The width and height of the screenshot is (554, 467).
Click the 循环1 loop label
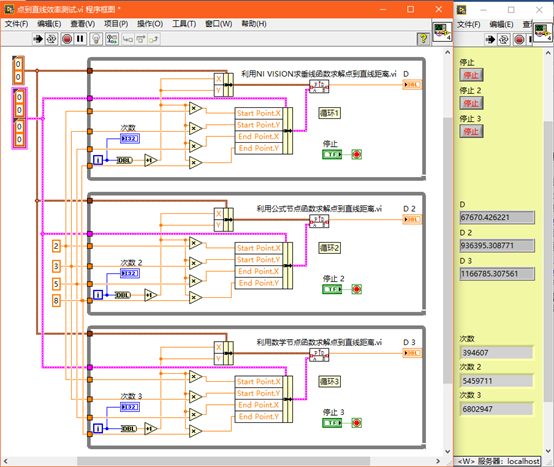329,113
